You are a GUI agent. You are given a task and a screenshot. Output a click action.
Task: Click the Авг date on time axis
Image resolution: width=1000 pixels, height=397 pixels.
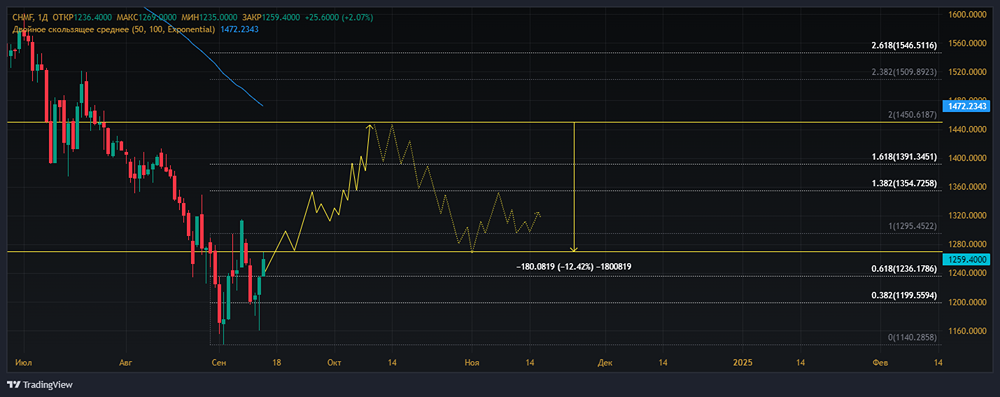[x=126, y=363]
